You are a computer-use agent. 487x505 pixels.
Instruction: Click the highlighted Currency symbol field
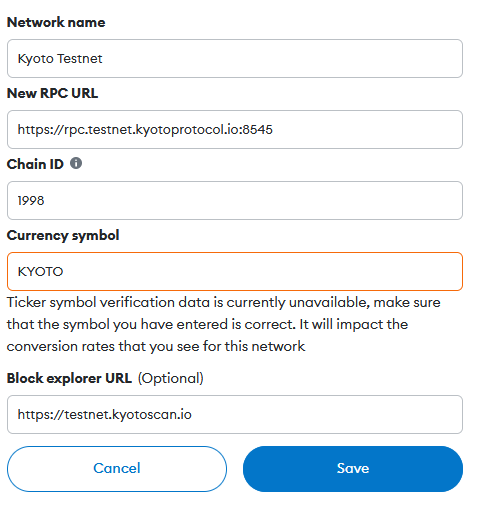(x=235, y=272)
